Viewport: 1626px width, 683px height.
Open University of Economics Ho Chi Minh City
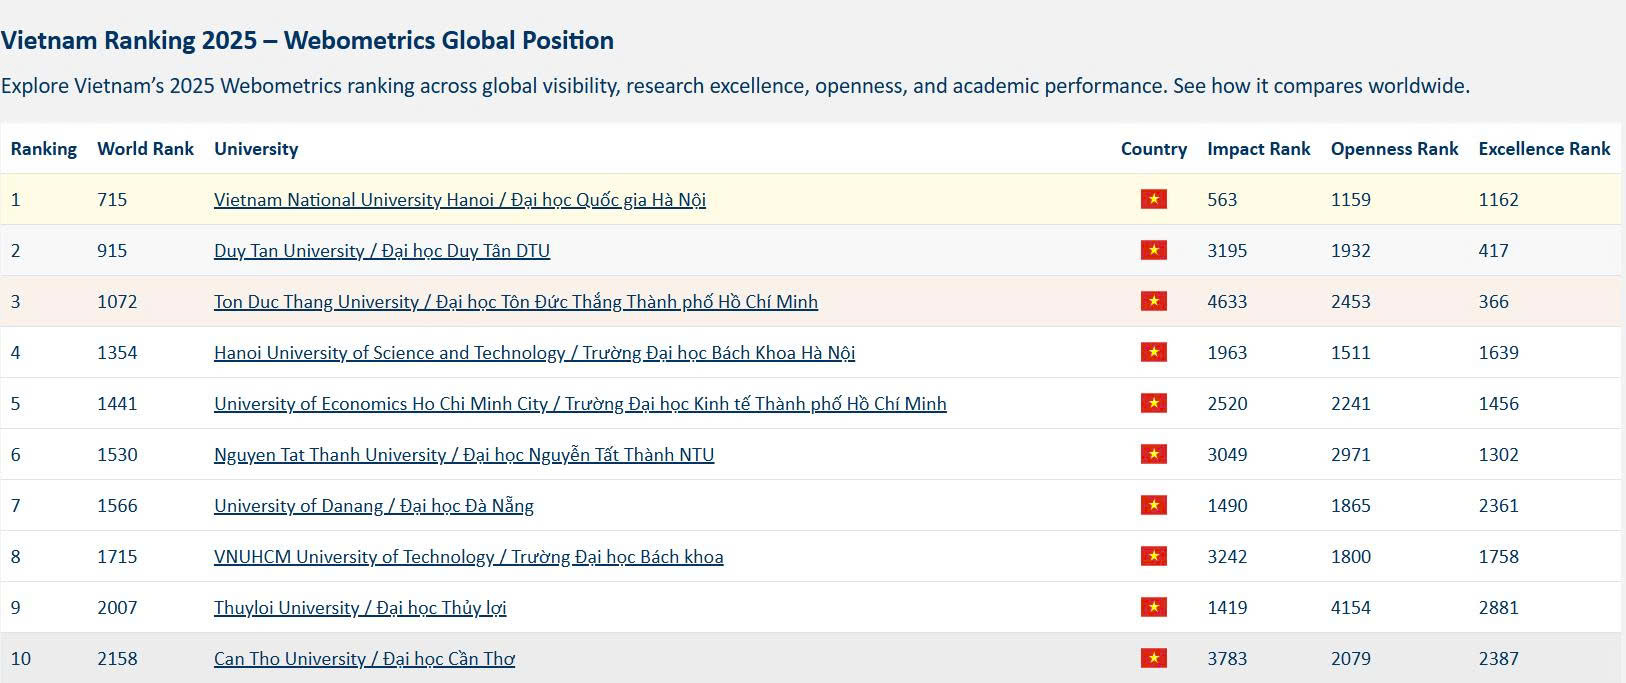579,404
